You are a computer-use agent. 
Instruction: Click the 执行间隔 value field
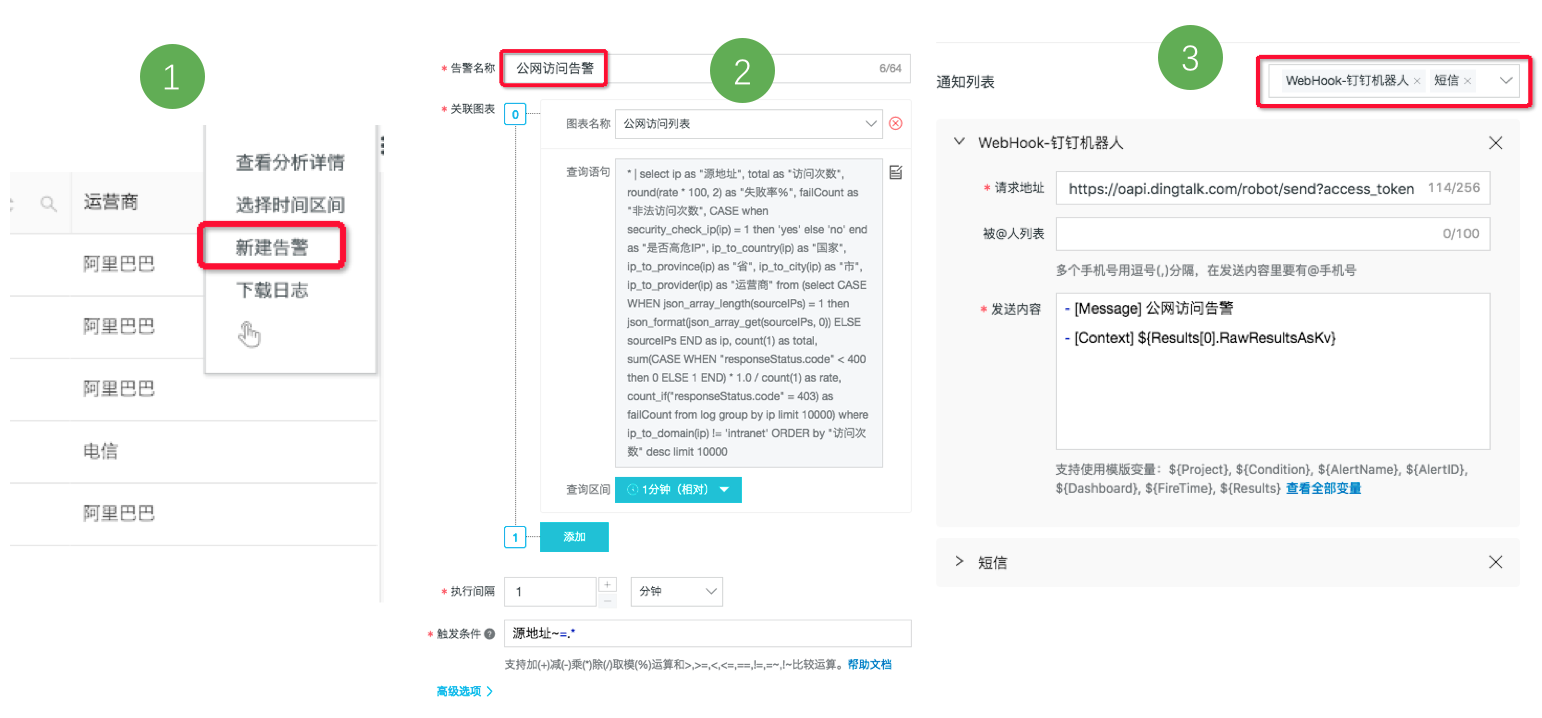[x=550, y=592]
